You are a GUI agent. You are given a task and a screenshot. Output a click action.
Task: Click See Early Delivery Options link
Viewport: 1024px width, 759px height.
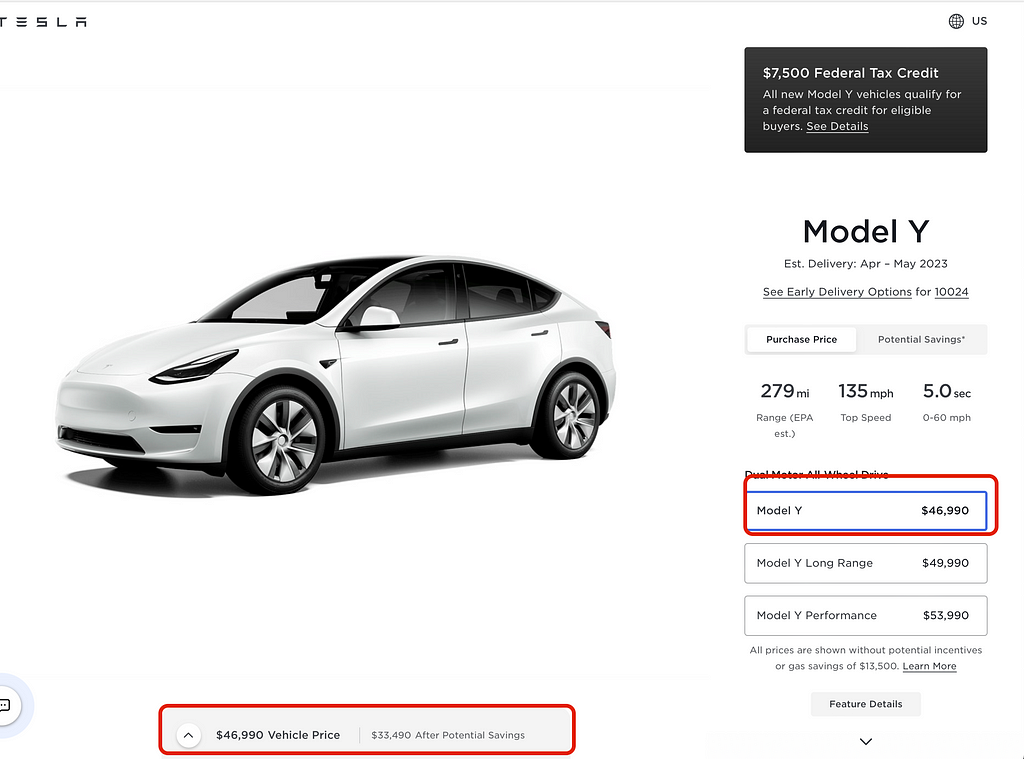(x=836, y=292)
